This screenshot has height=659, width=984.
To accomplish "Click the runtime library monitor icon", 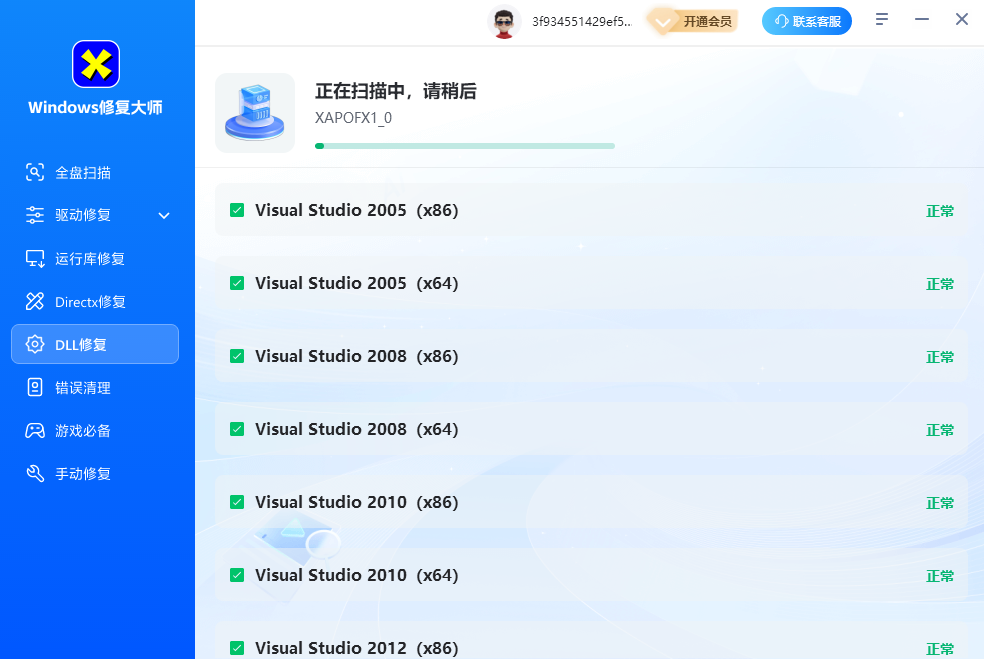I will [35, 259].
